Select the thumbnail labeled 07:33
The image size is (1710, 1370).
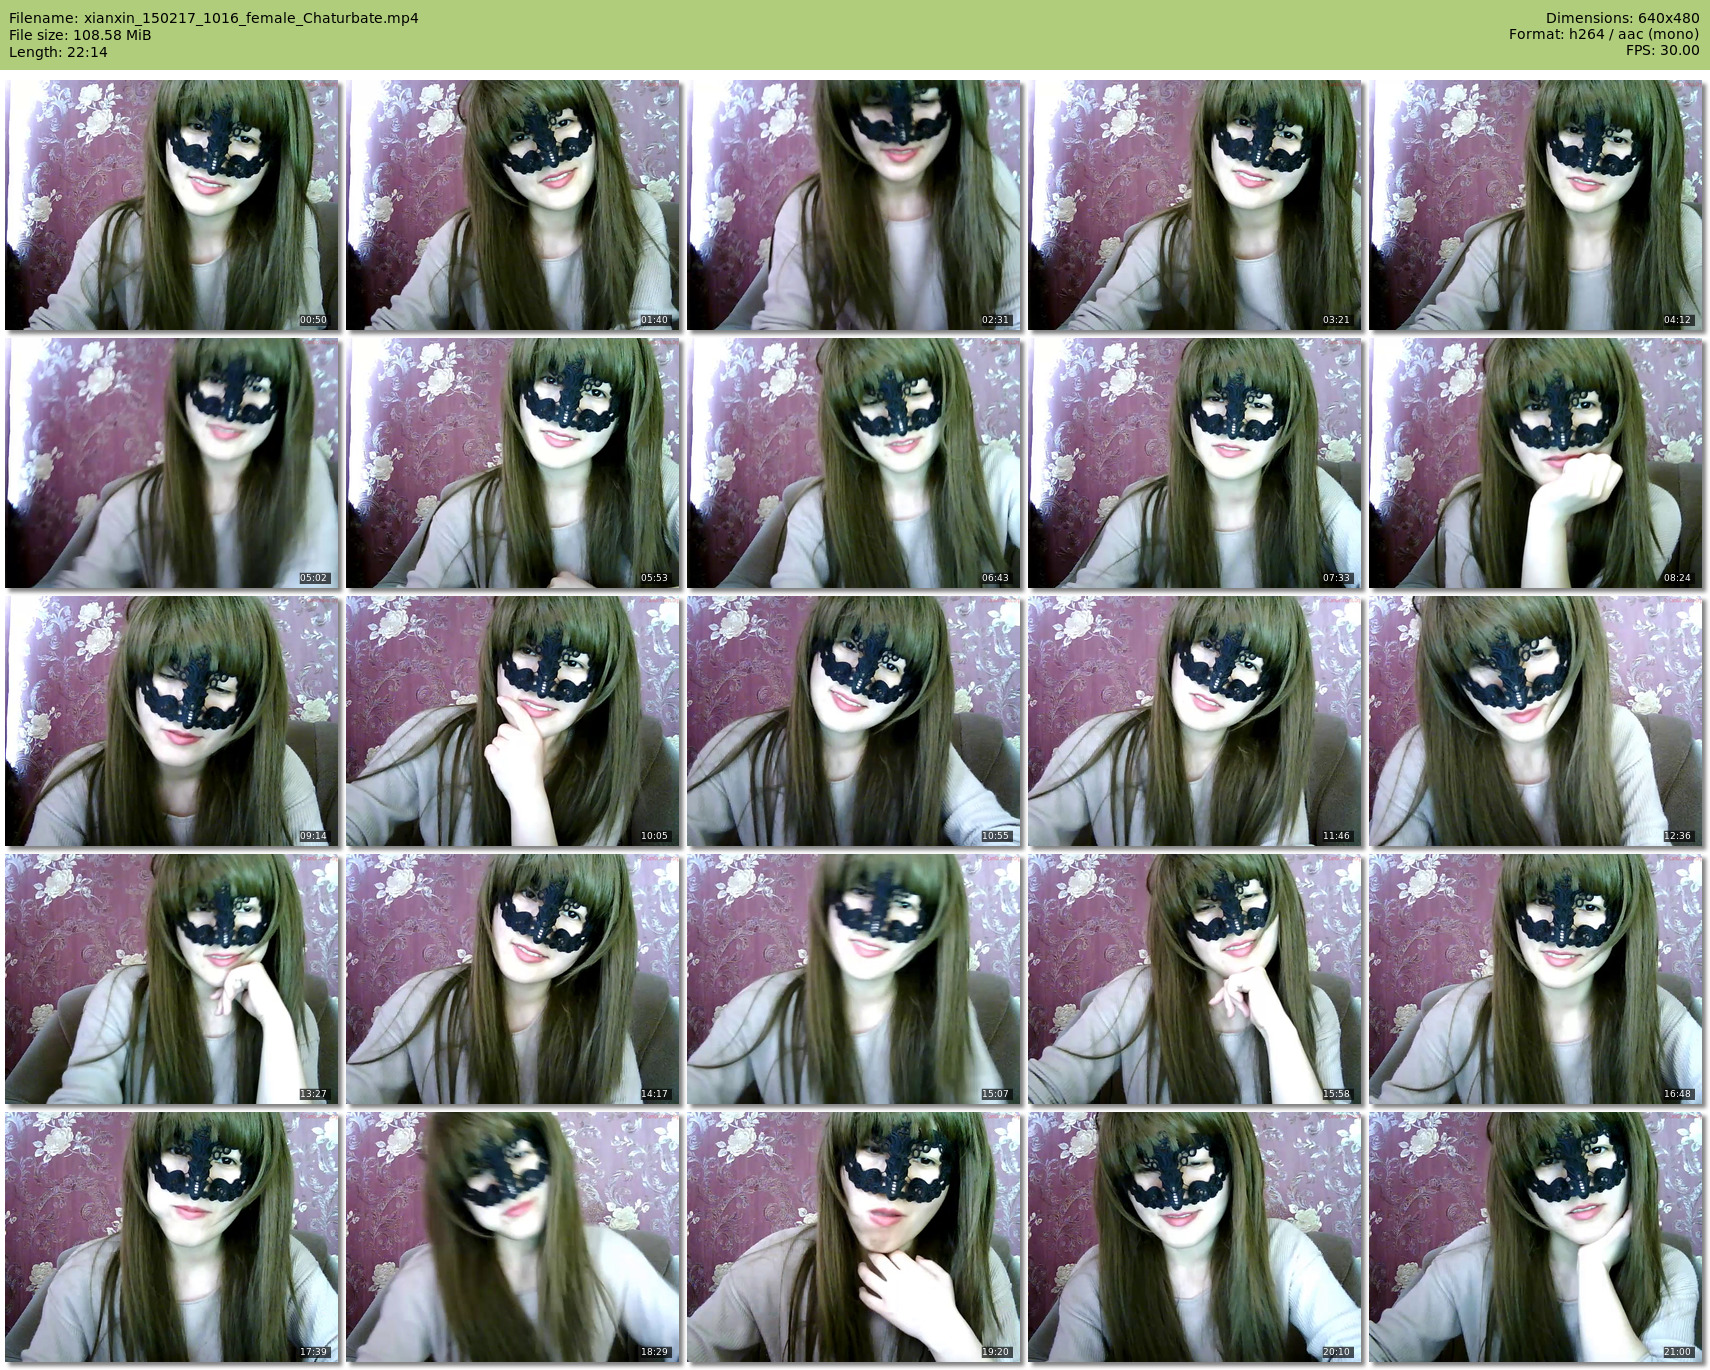pyautogui.click(x=1195, y=463)
